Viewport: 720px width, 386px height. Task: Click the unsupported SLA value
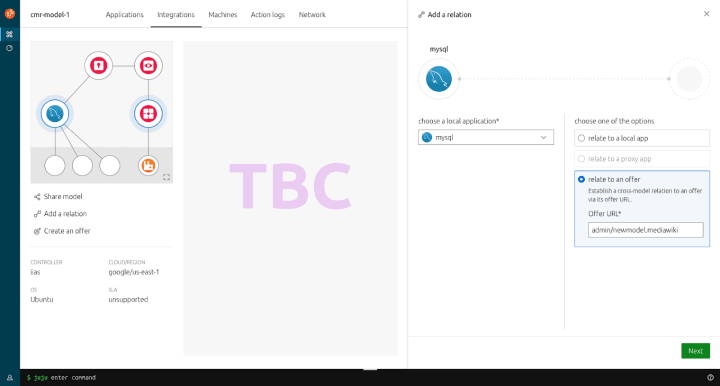click(x=128, y=299)
